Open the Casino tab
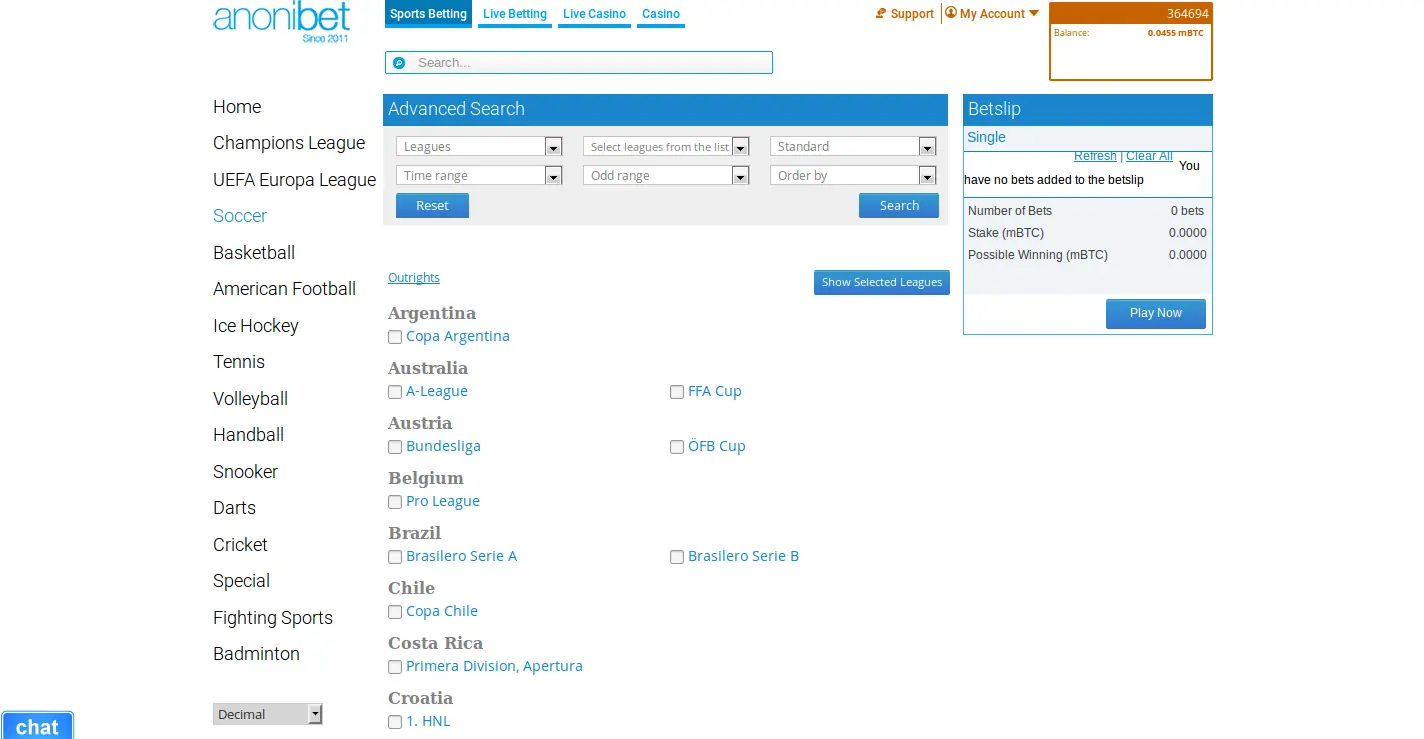Screen dimensions: 1424x739 (661, 14)
